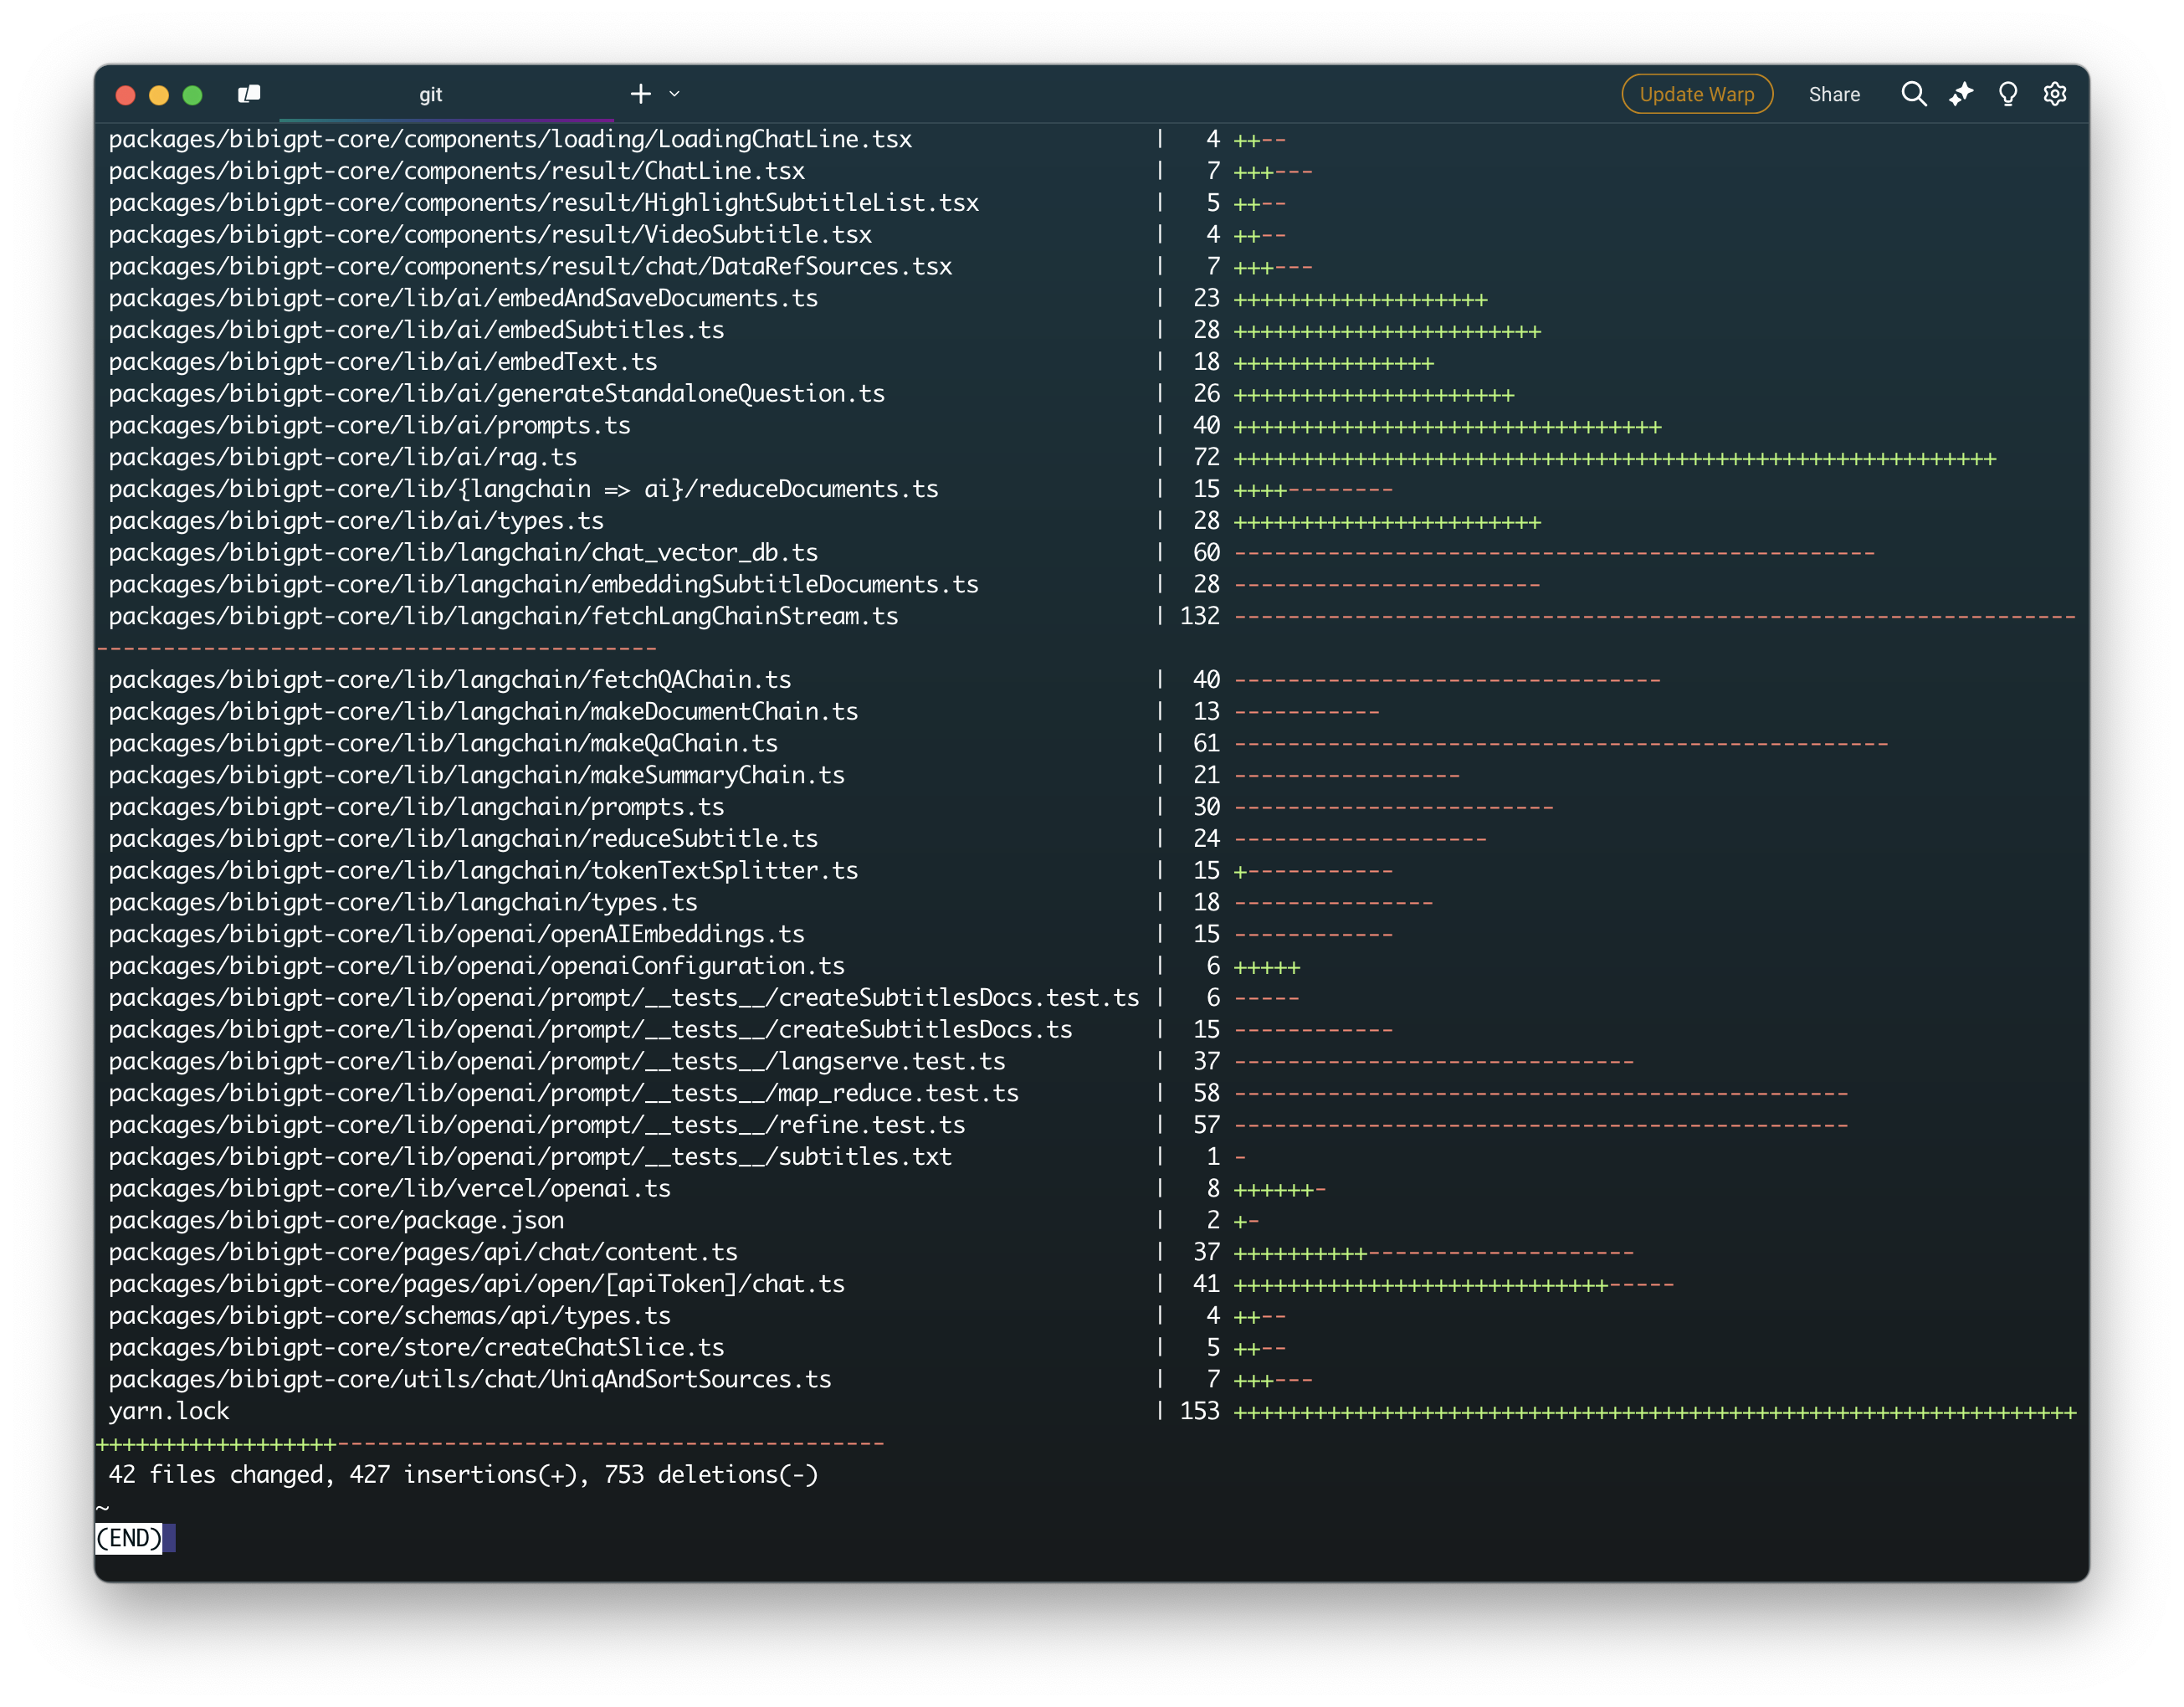Image resolution: width=2184 pixels, height=1707 pixels.
Task: Expand the new-tab options chevron
Action: point(675,94)
